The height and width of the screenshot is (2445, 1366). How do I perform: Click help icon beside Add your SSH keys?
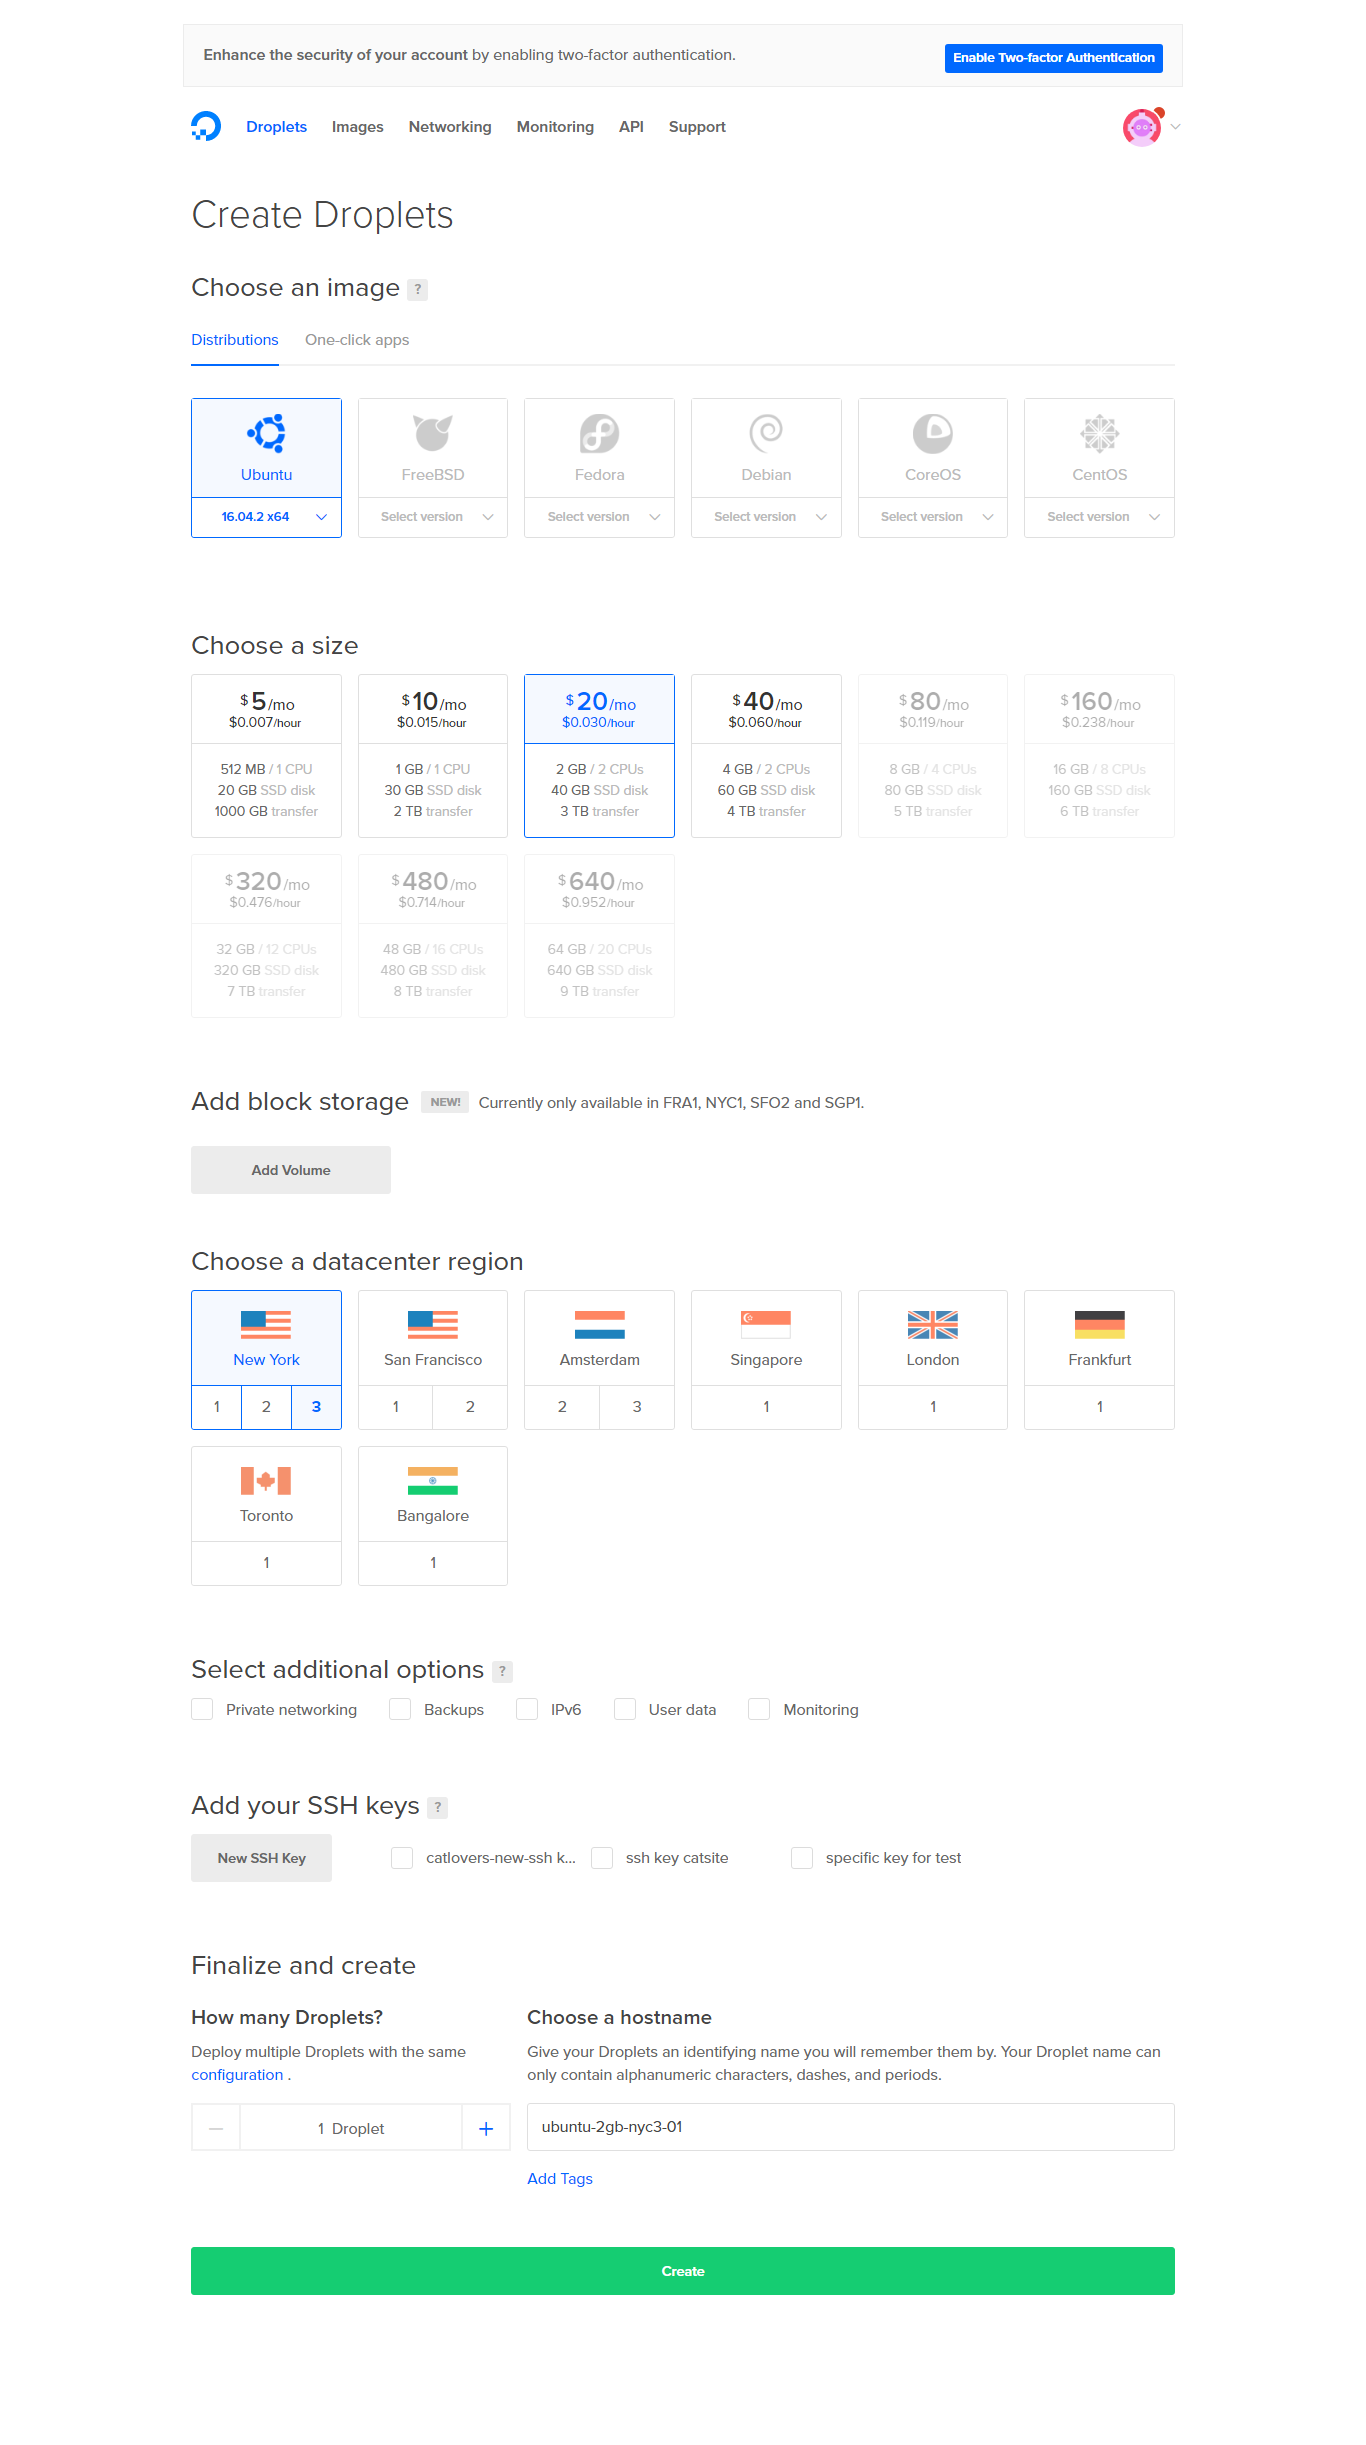pos(437,1807)
